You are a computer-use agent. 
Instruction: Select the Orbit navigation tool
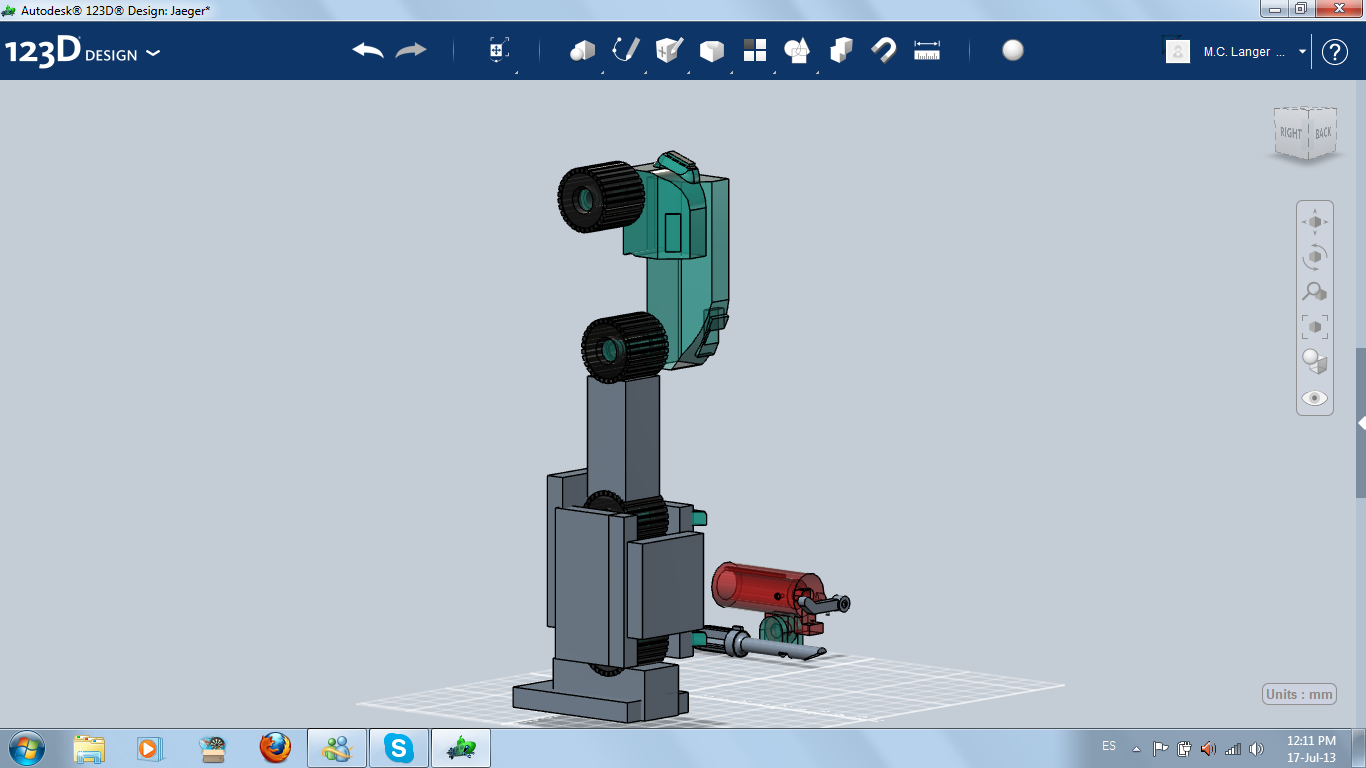tap(1315, 256)
